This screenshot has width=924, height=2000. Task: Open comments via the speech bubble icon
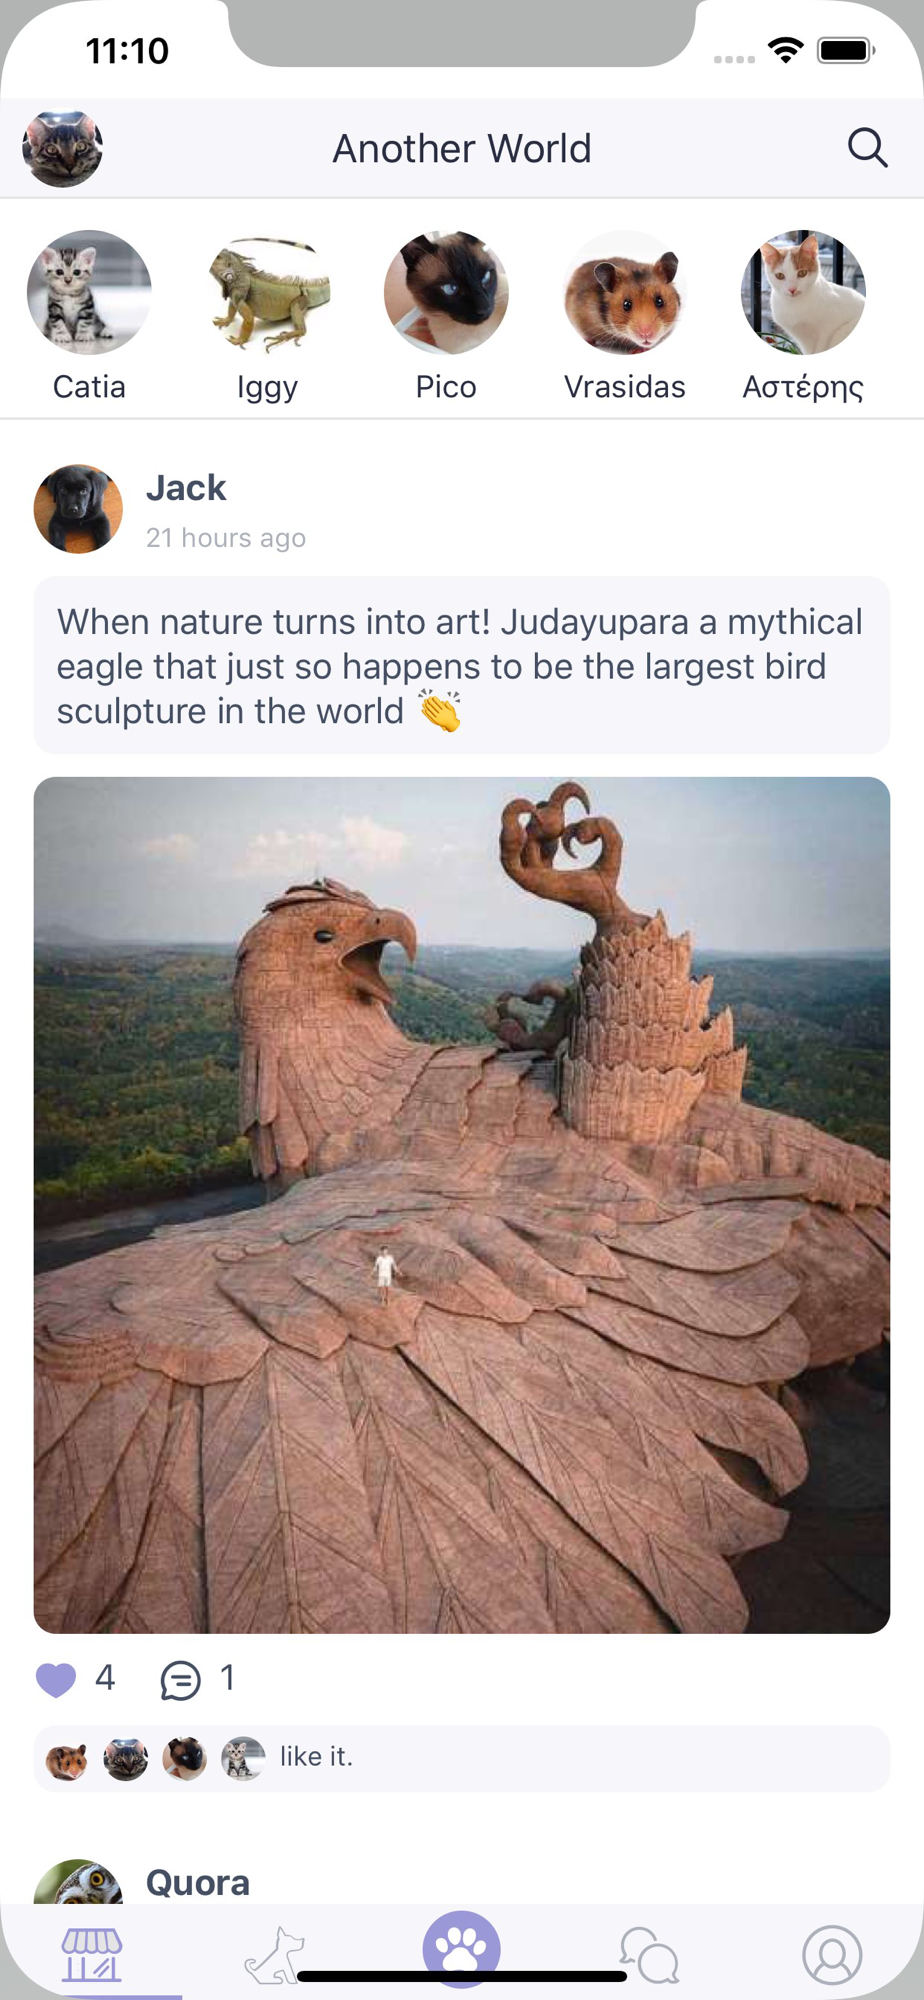tap(180, 1680)
